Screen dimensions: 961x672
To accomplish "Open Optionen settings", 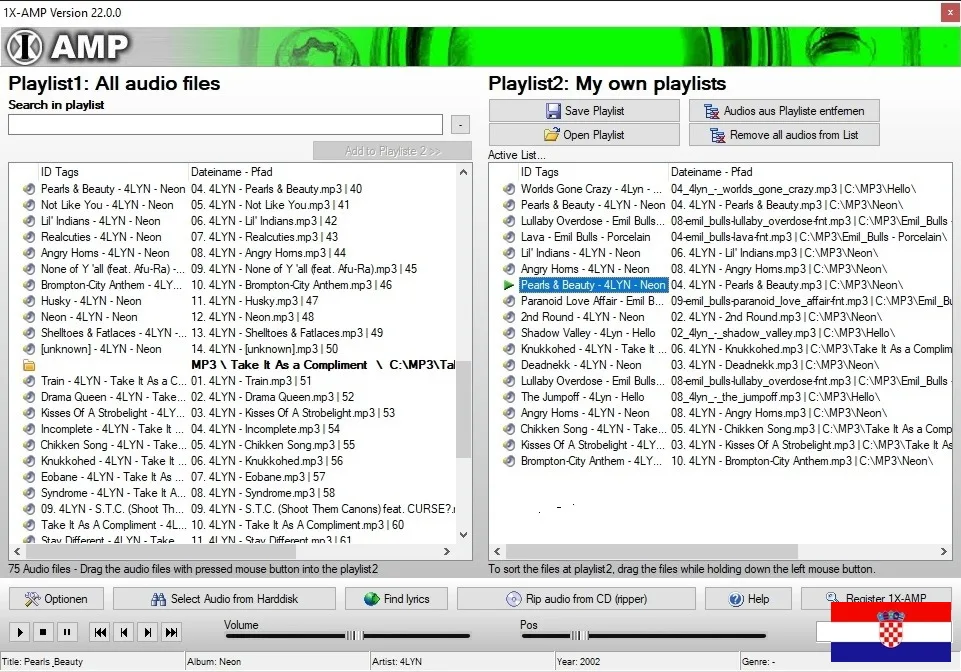I will pos(57,599).
